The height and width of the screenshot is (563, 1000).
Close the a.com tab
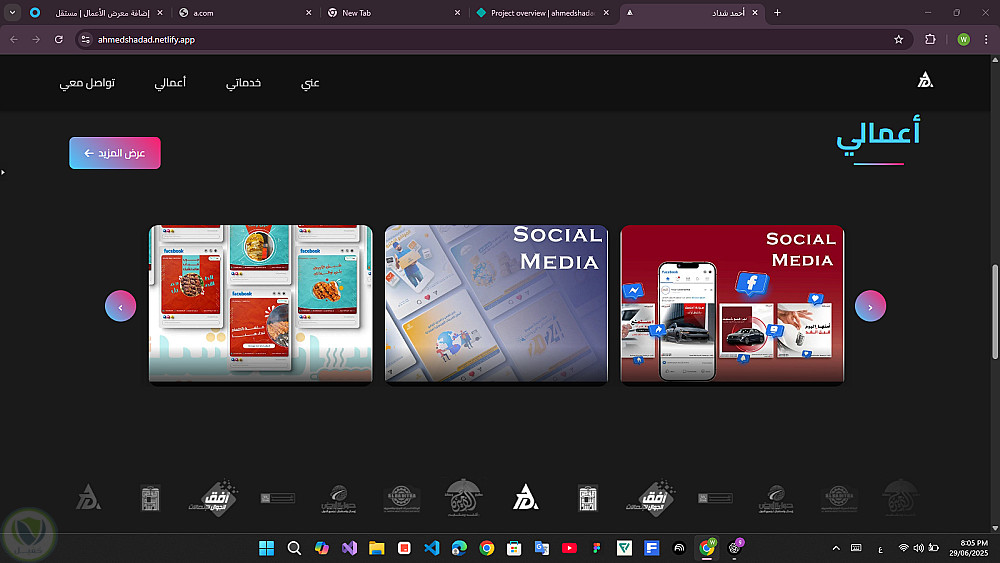[x=309, y=13]
